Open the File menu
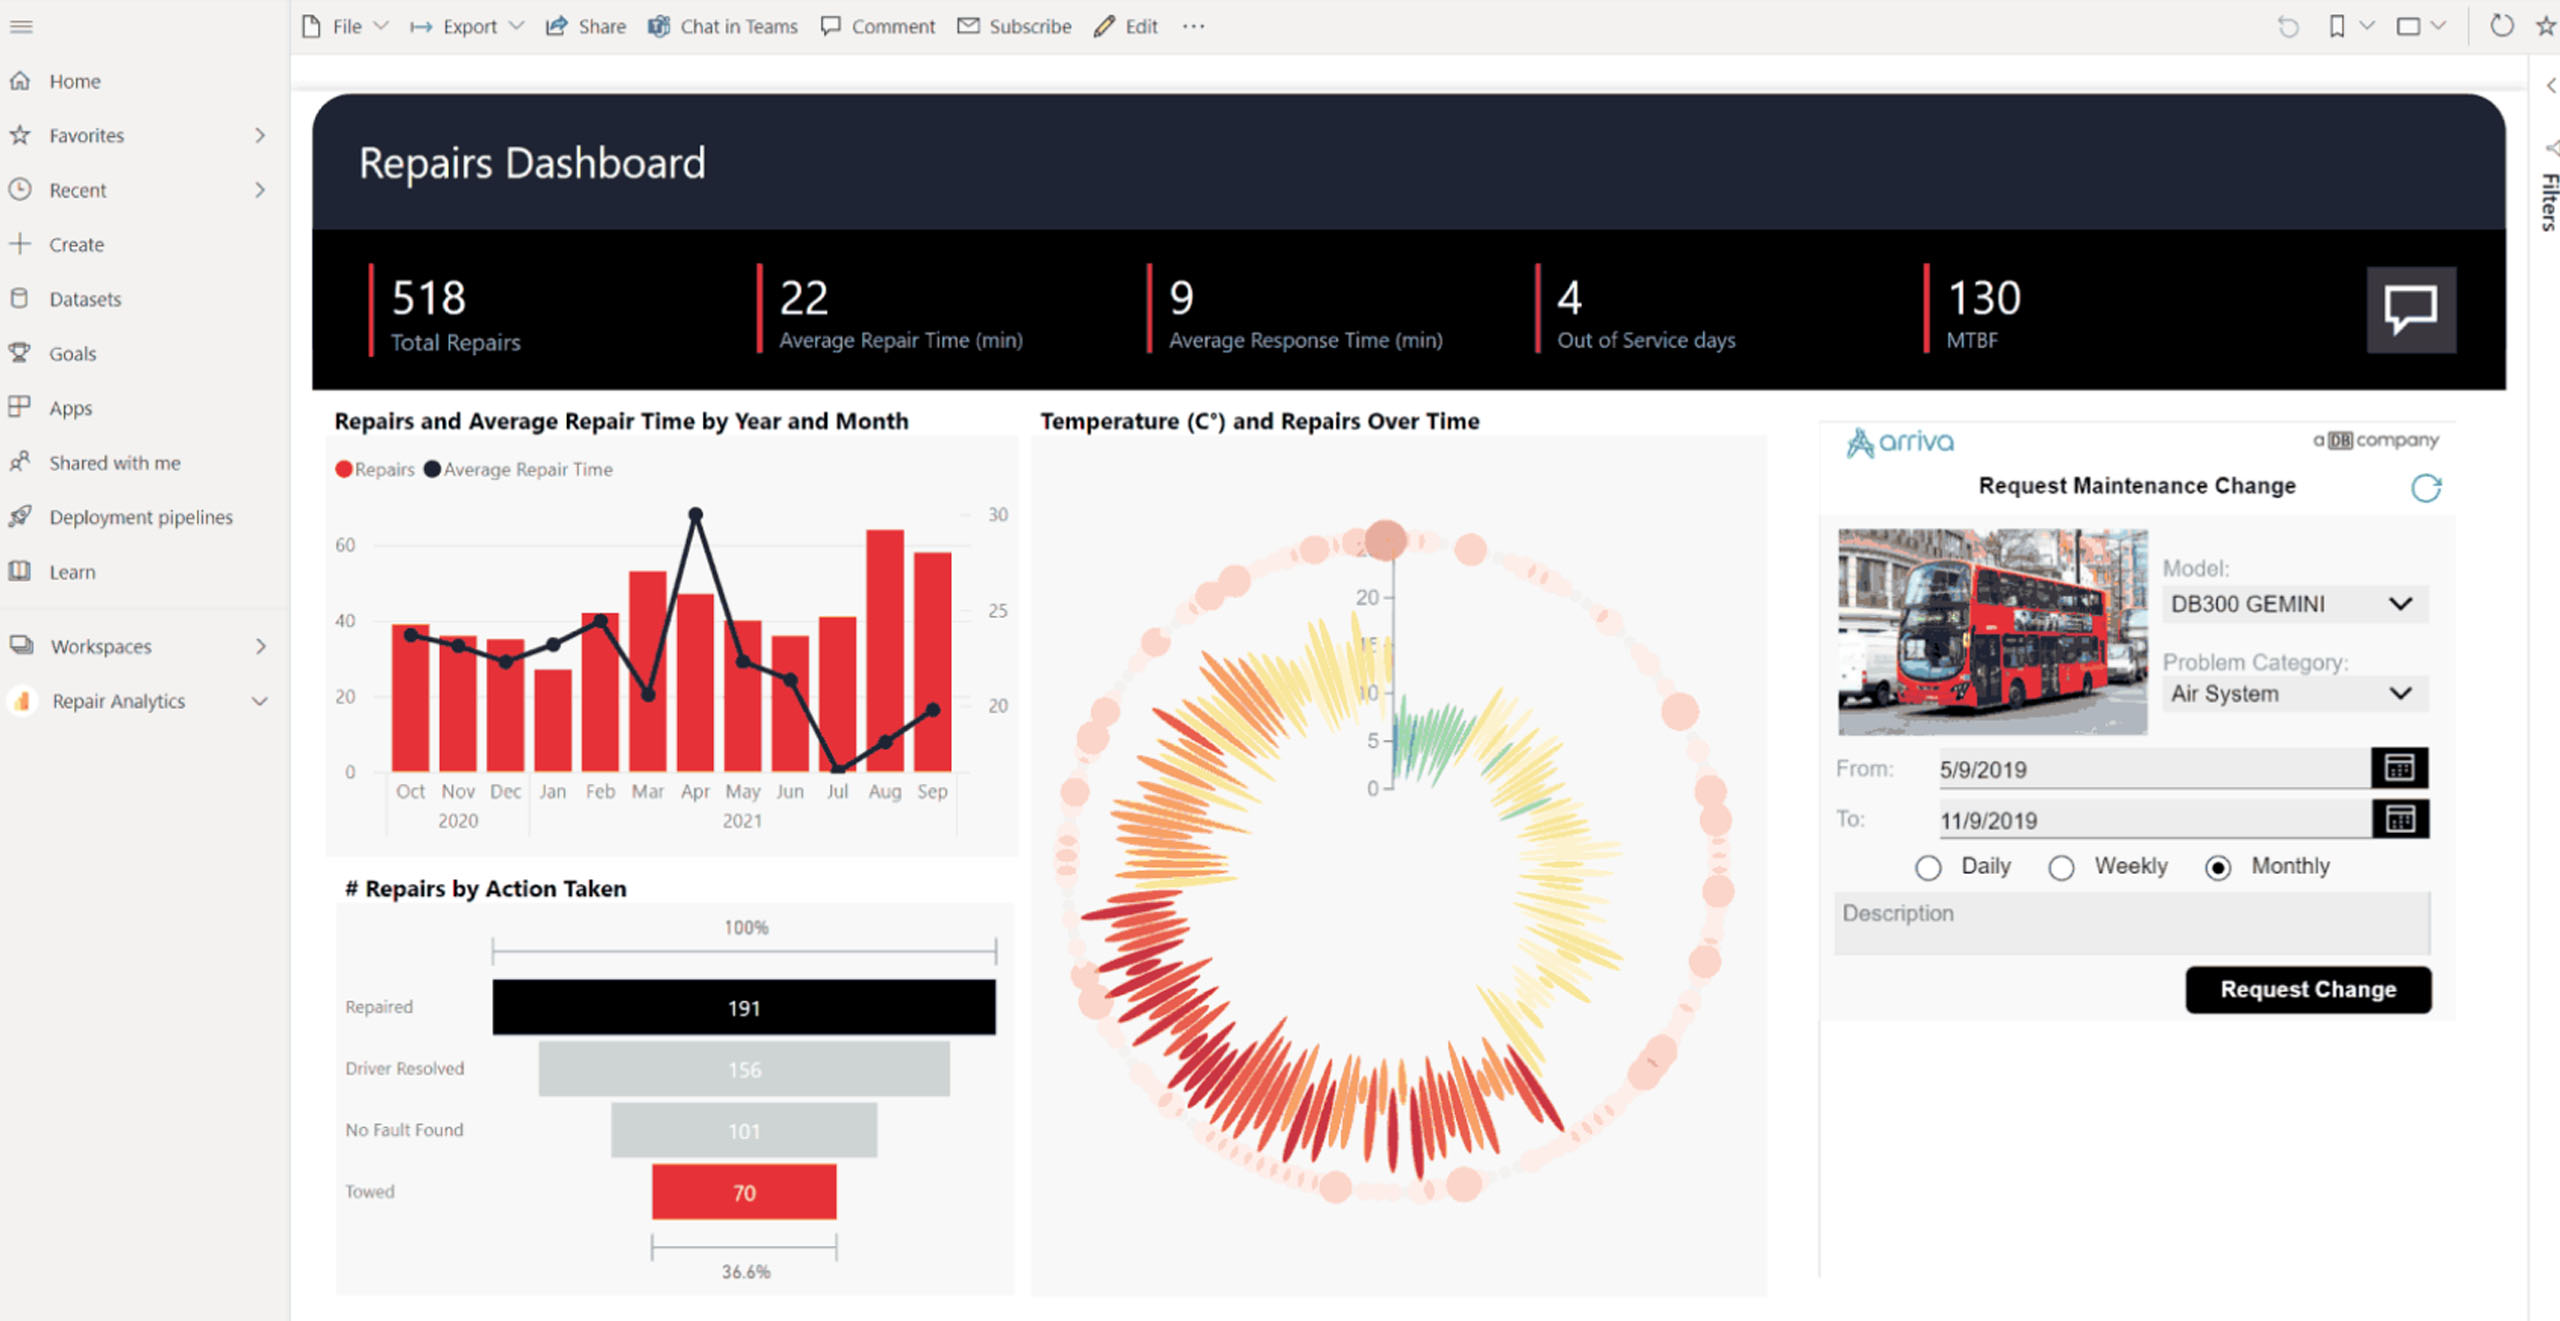This screenshot has height=1321, width=2560. coord(344,26)
